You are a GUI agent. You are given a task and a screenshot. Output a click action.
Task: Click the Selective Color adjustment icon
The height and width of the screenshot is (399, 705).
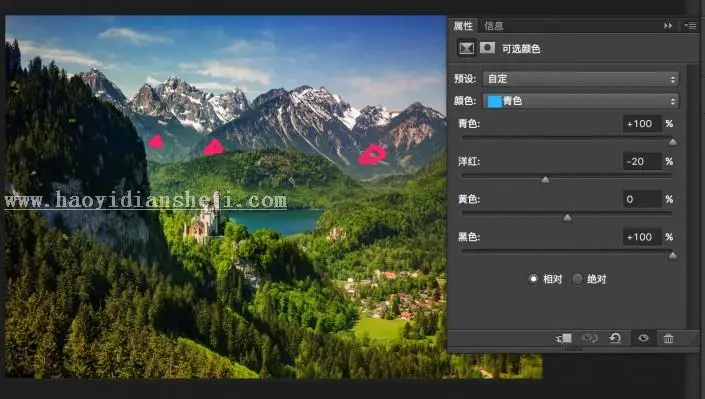pos(466,48)
